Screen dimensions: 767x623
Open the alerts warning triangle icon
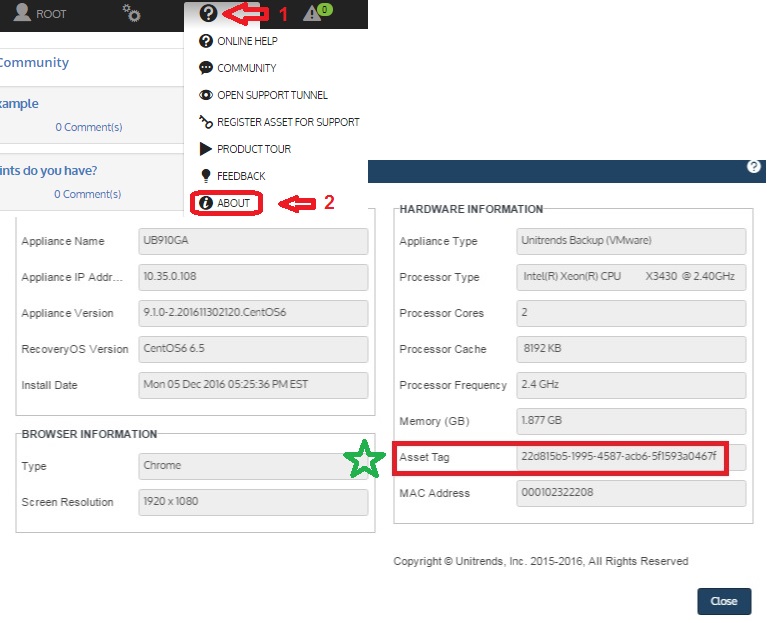(x=312, y=13)
